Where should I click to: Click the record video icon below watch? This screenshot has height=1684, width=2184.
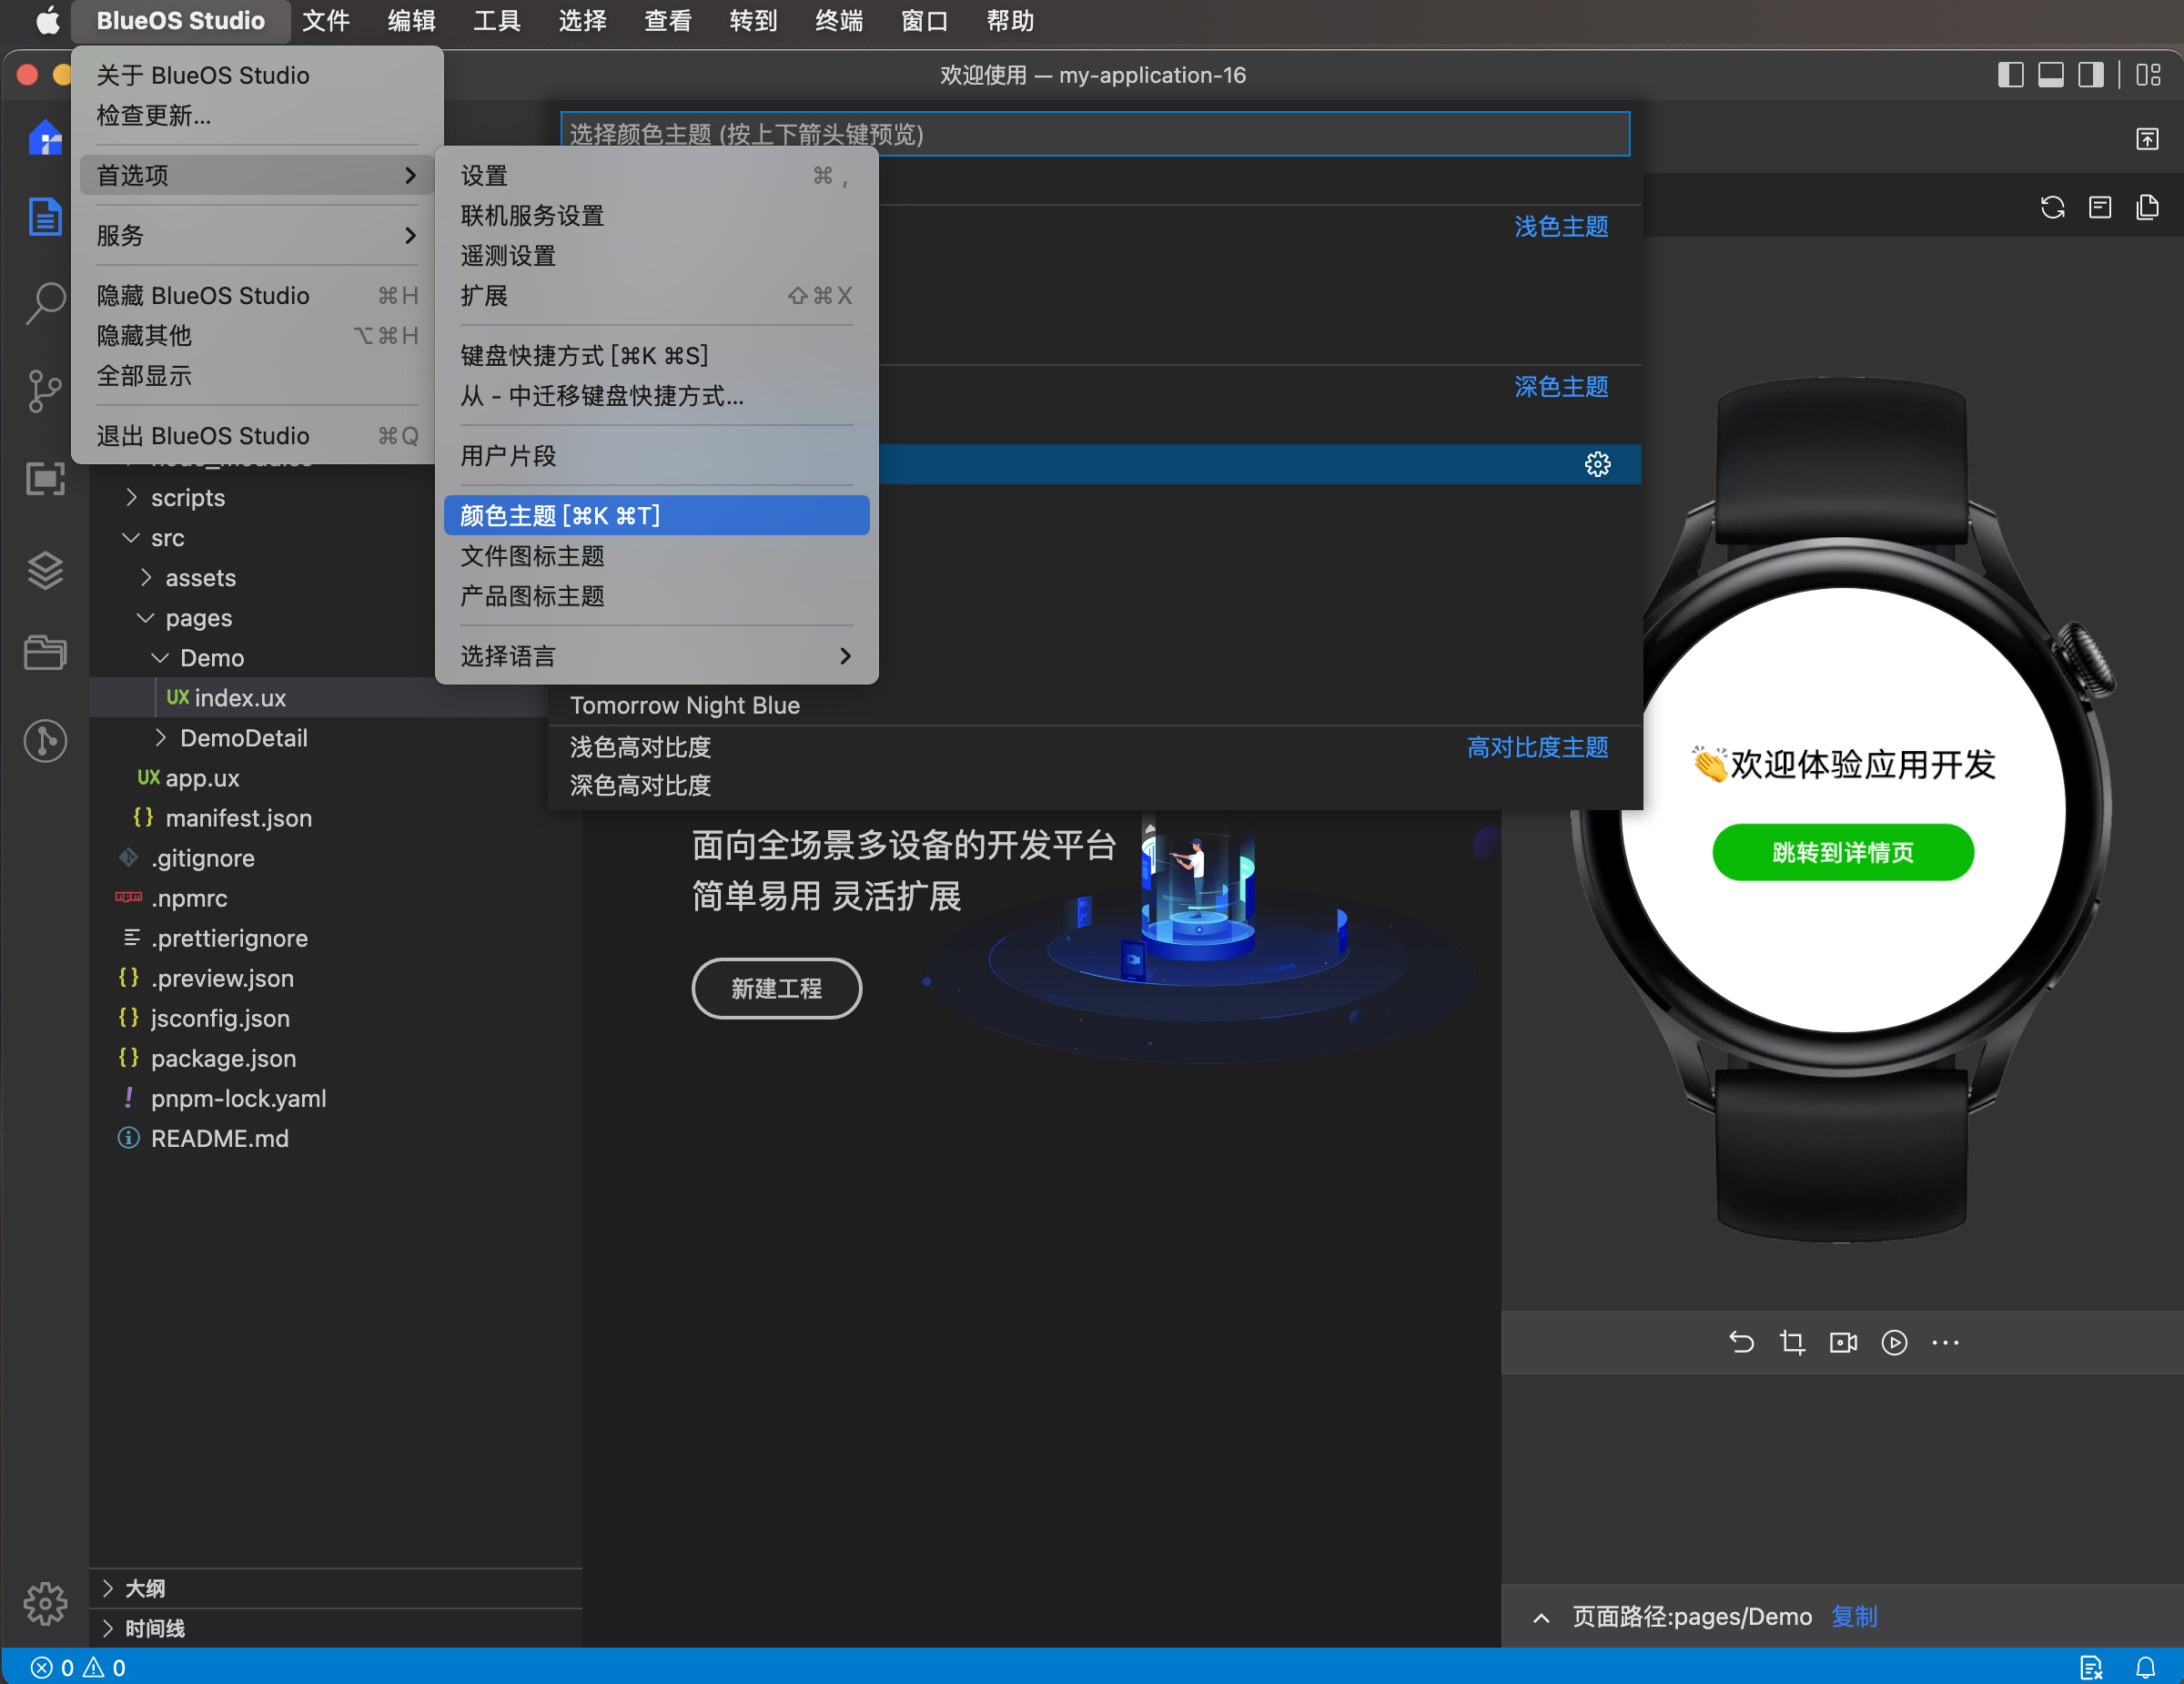(x=1843, y=1342)
